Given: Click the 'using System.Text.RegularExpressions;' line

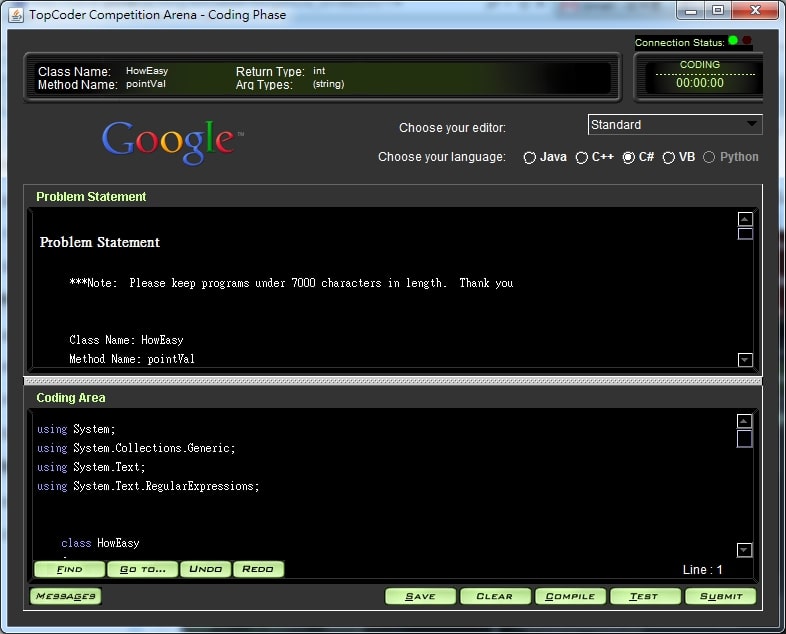Looking at the screenshot, I should pos(148,486).
